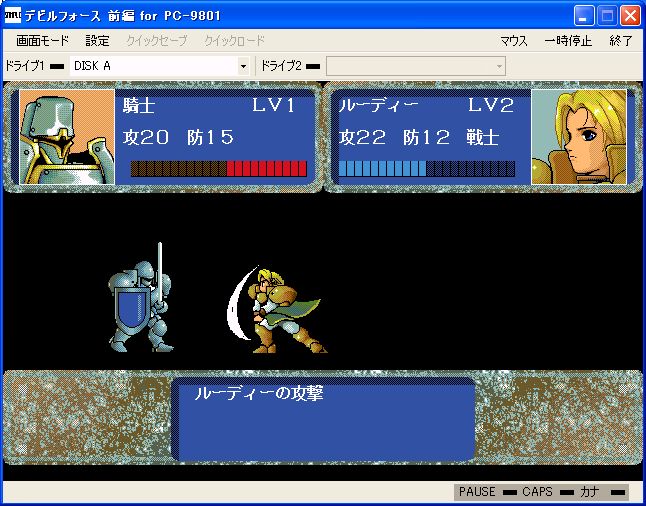Click the grayed クイックセーブ menu item
Screen dimensions: 646x506
(x=157, y=41)
